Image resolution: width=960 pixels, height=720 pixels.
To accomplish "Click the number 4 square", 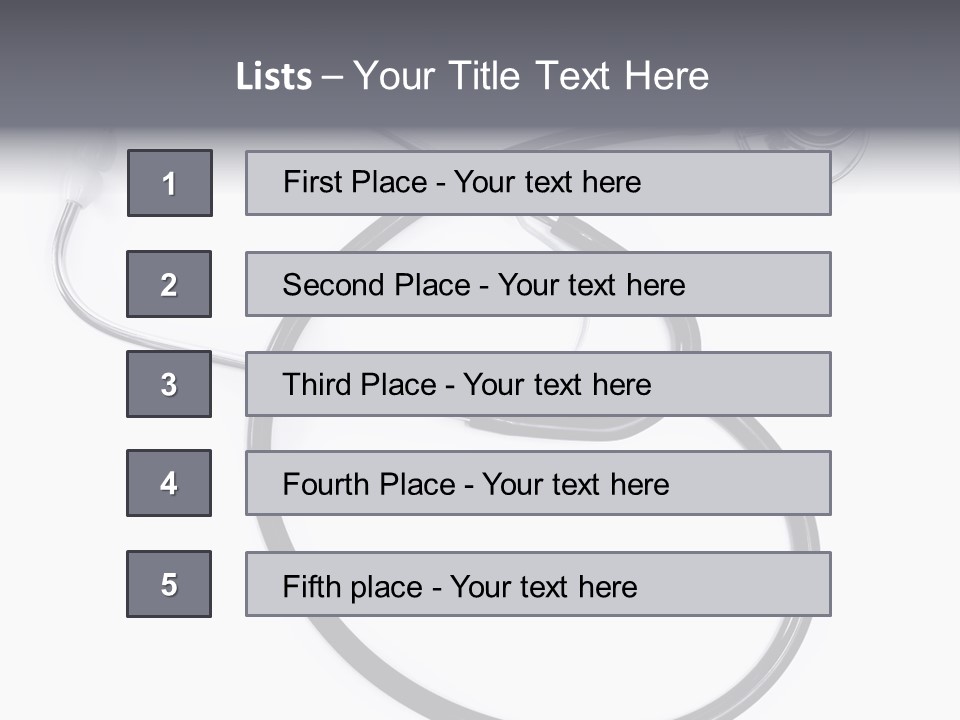I will 169,483.
